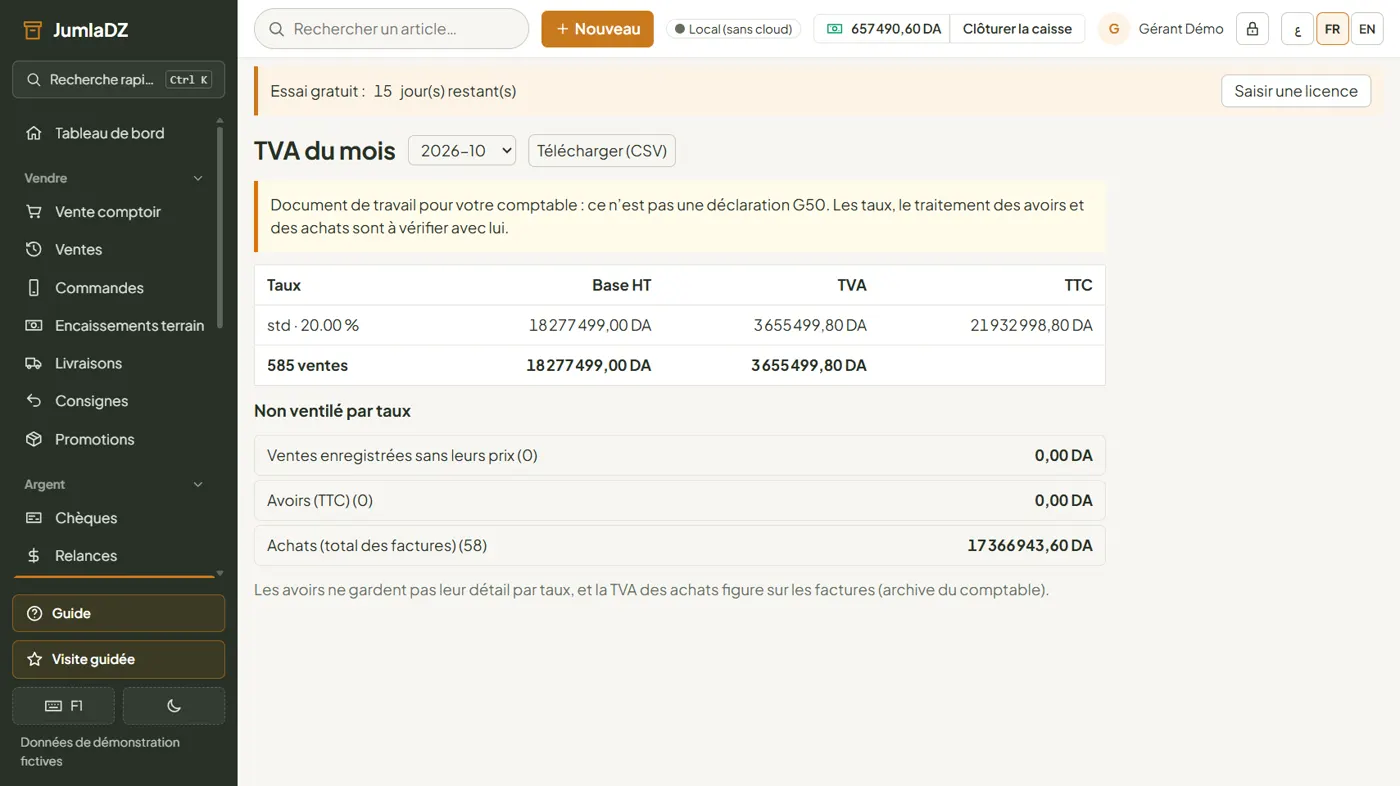Open the Nouveau menu button
The height and width of the screenshot is (786, 1400).
tap(598, 29)
